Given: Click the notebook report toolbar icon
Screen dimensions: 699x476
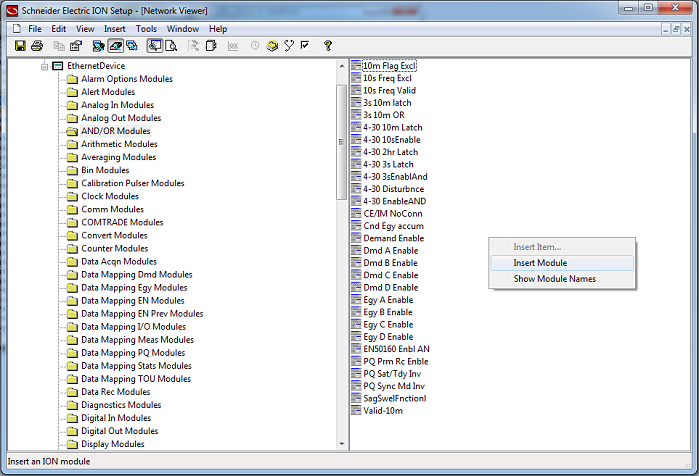Looking at the screenshot, I should coord(211,45).
